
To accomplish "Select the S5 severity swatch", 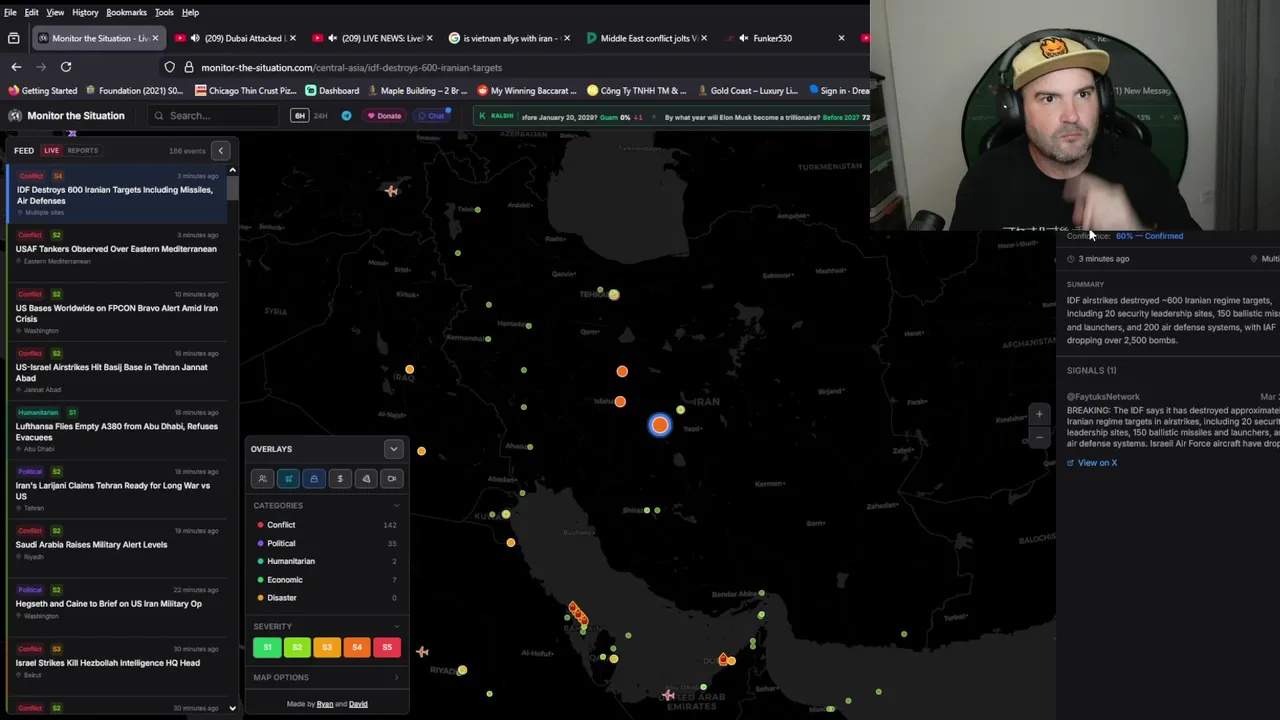I will point(387,648).
